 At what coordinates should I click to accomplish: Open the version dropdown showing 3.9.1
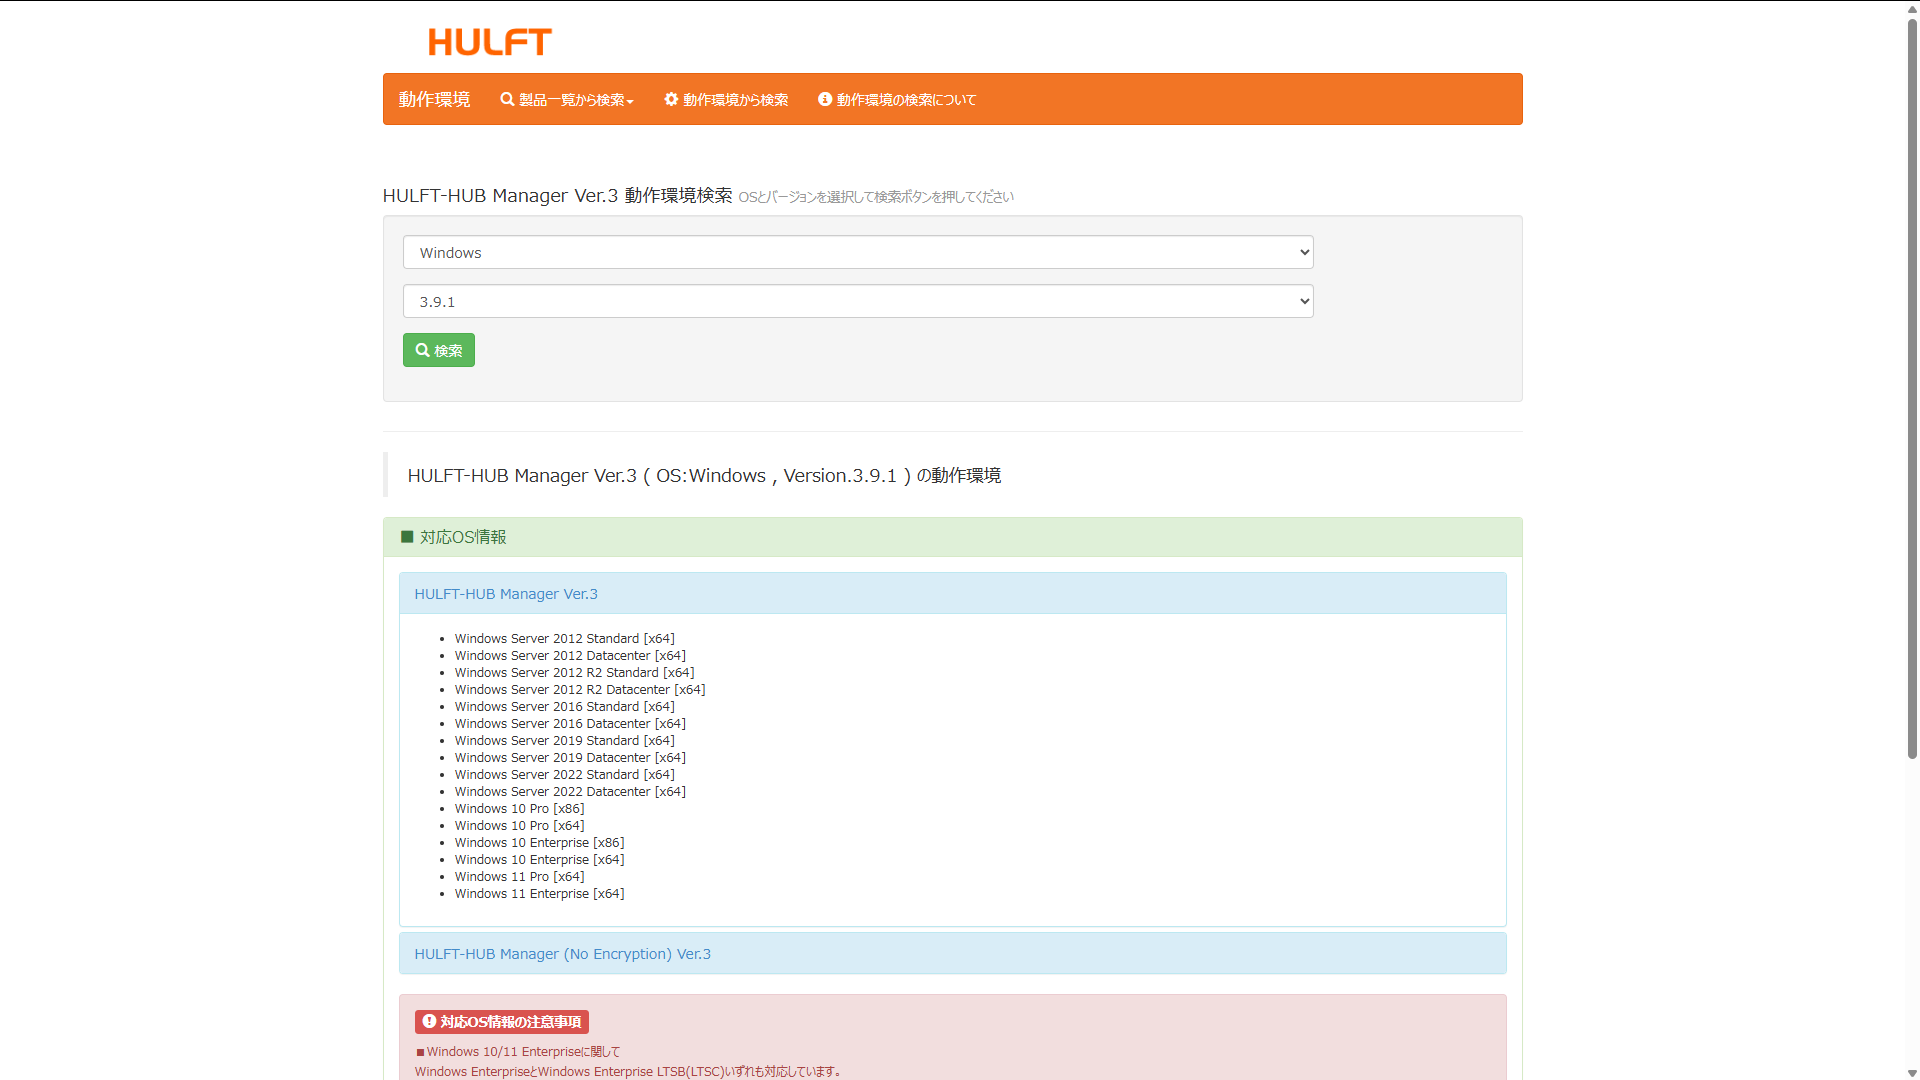click(x=857, y=301)
